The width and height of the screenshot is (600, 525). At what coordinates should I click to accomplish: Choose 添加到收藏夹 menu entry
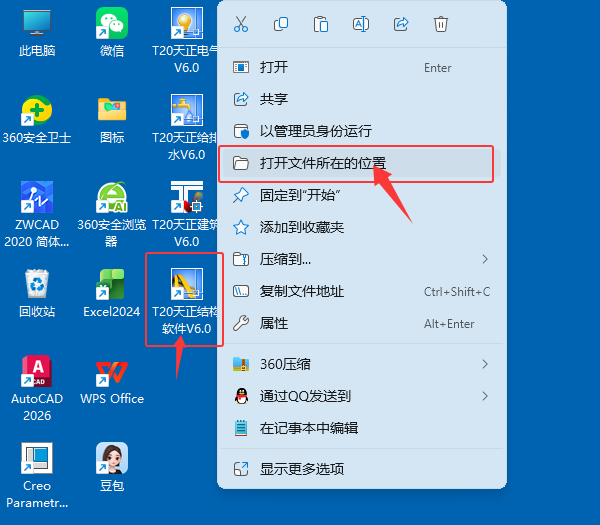click(x=362, y=227)
